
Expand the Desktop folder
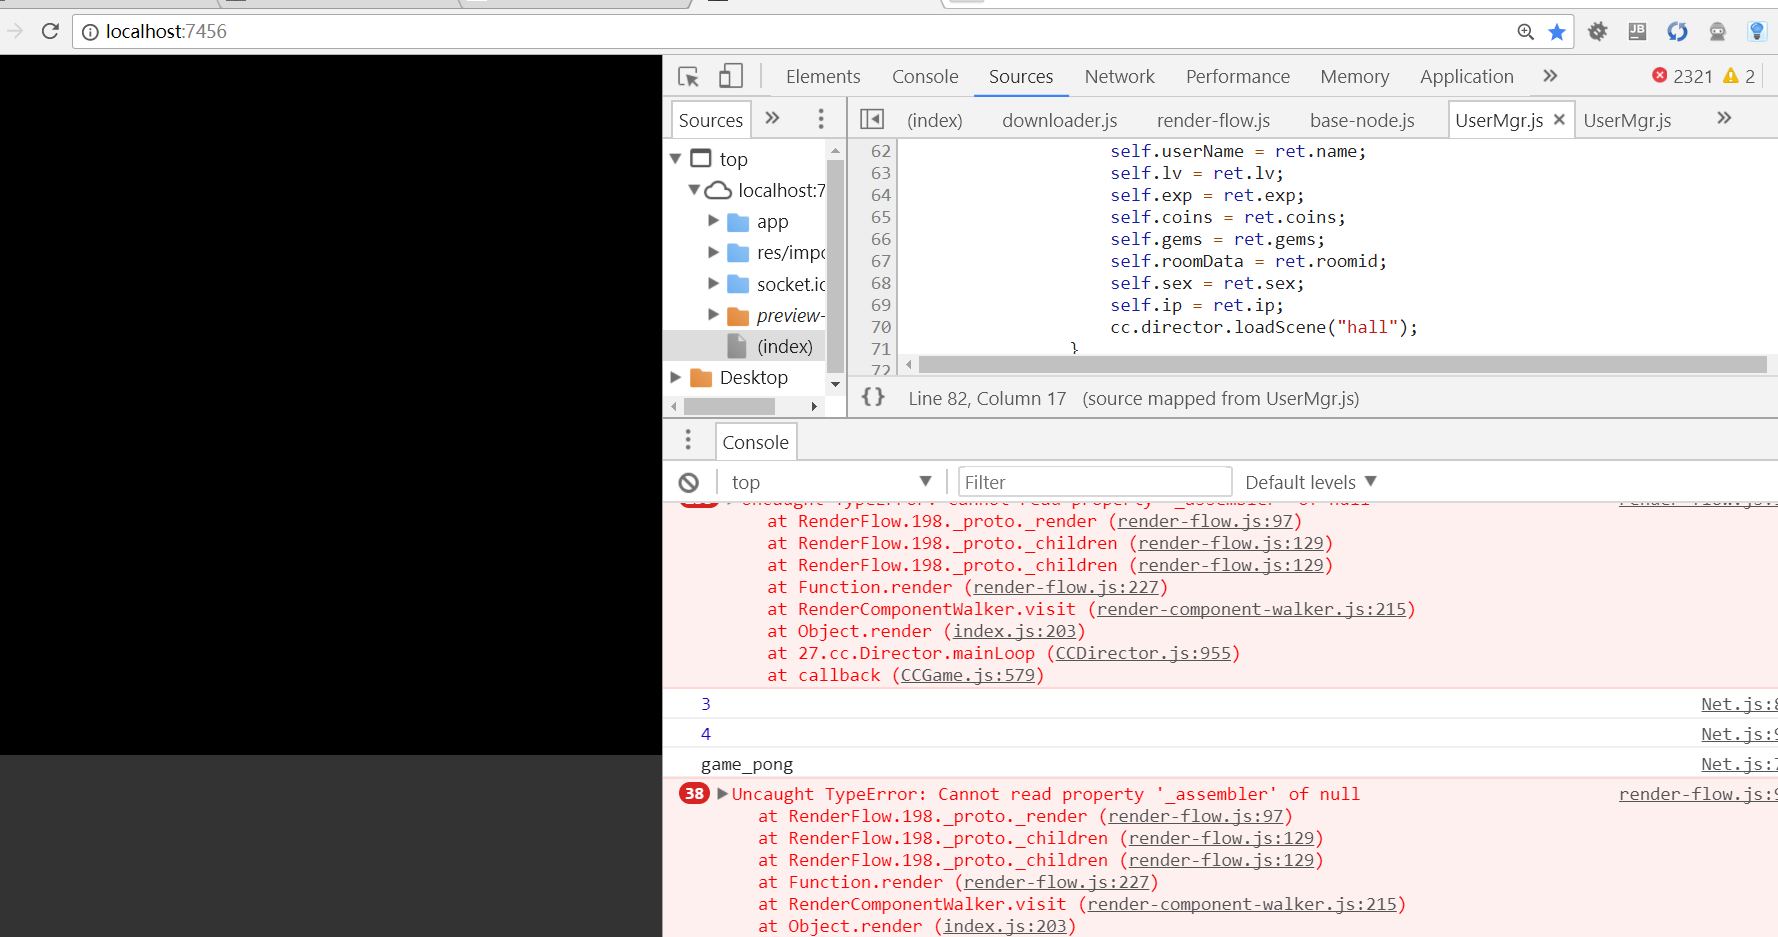point(676,377)
